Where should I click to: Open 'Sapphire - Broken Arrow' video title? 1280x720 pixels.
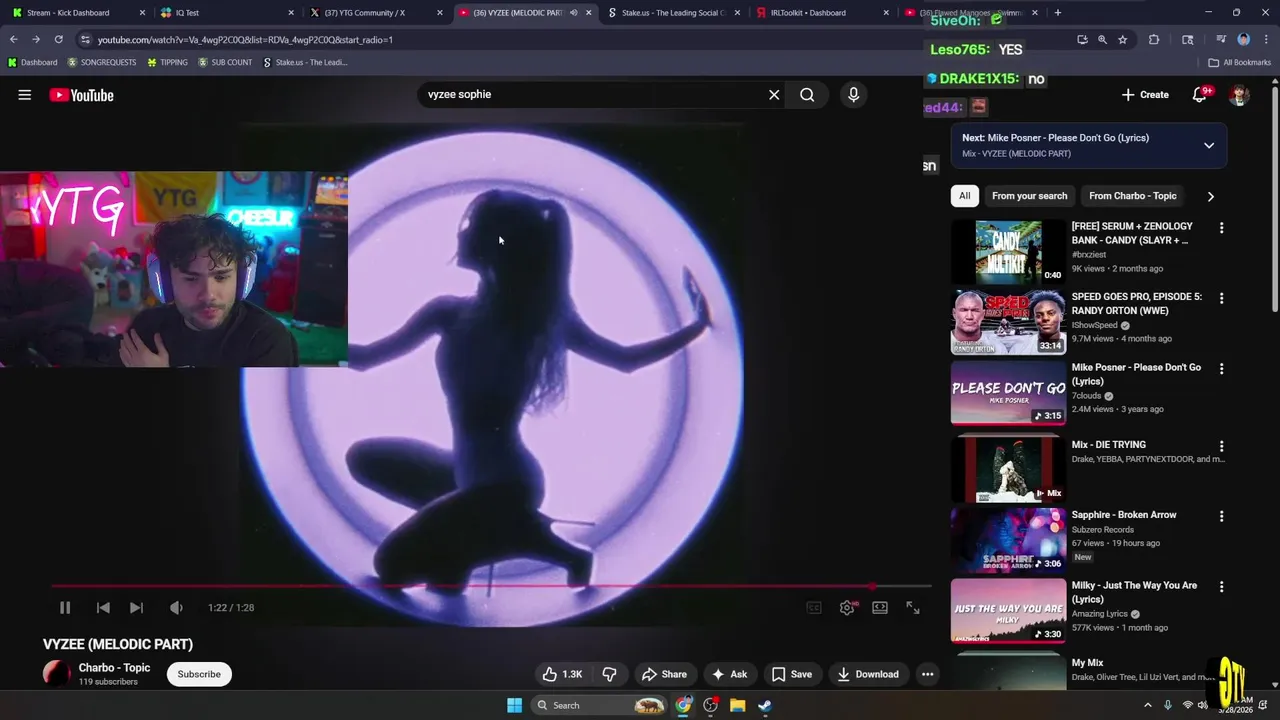pos(1124,515)
